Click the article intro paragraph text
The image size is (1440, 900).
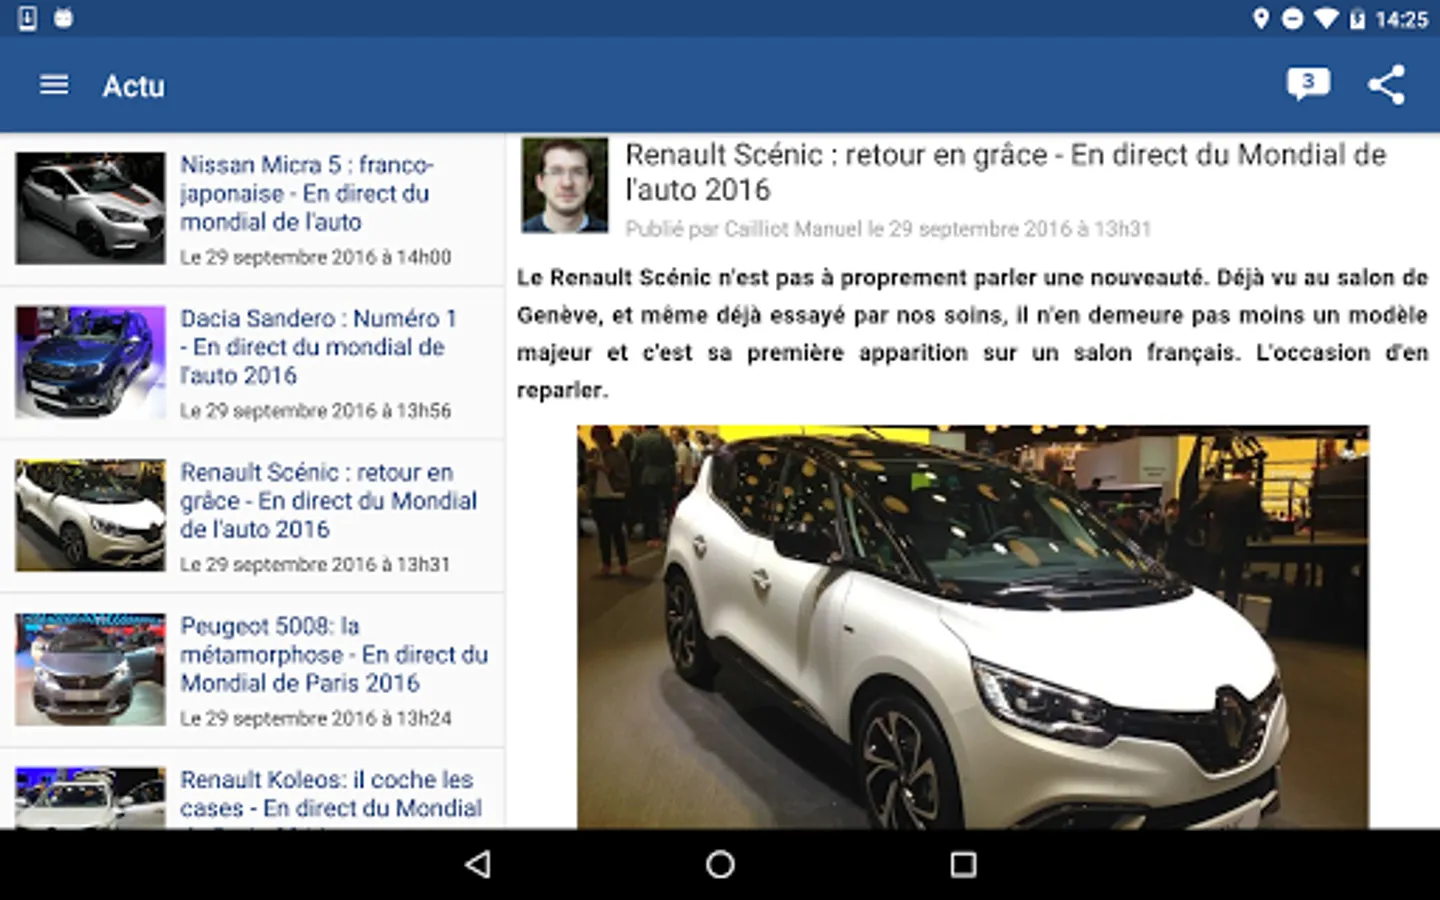pyautogui.click(x=972, y=333)
